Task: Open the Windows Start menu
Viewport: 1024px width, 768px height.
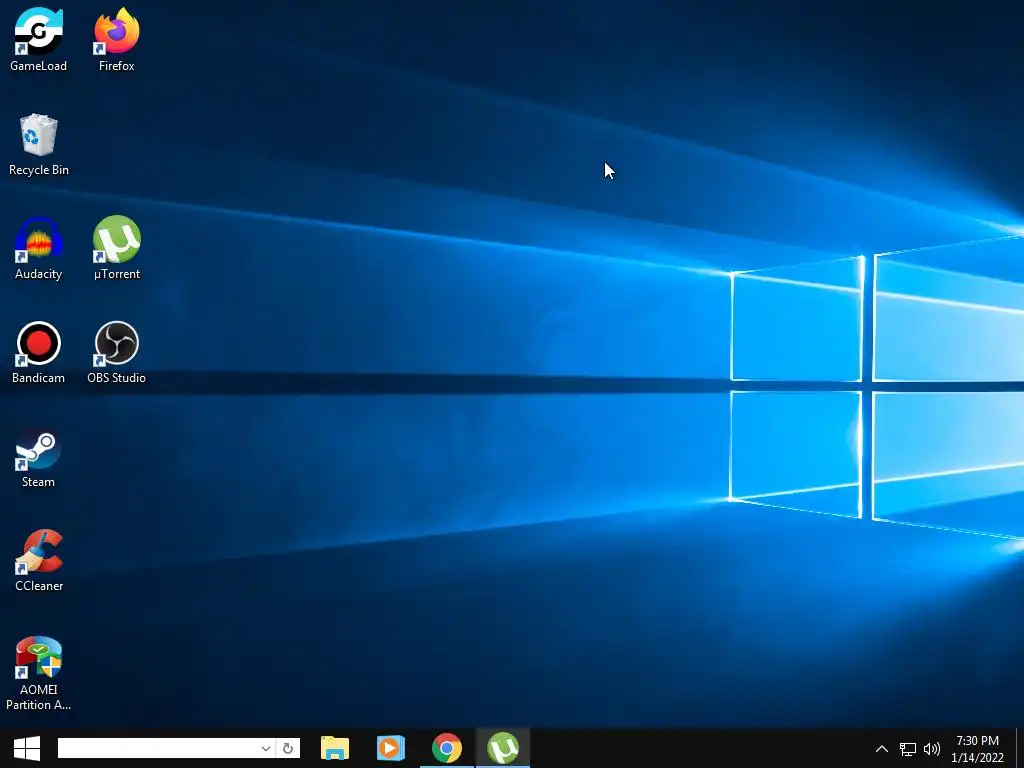Action: tap(27, 748)
